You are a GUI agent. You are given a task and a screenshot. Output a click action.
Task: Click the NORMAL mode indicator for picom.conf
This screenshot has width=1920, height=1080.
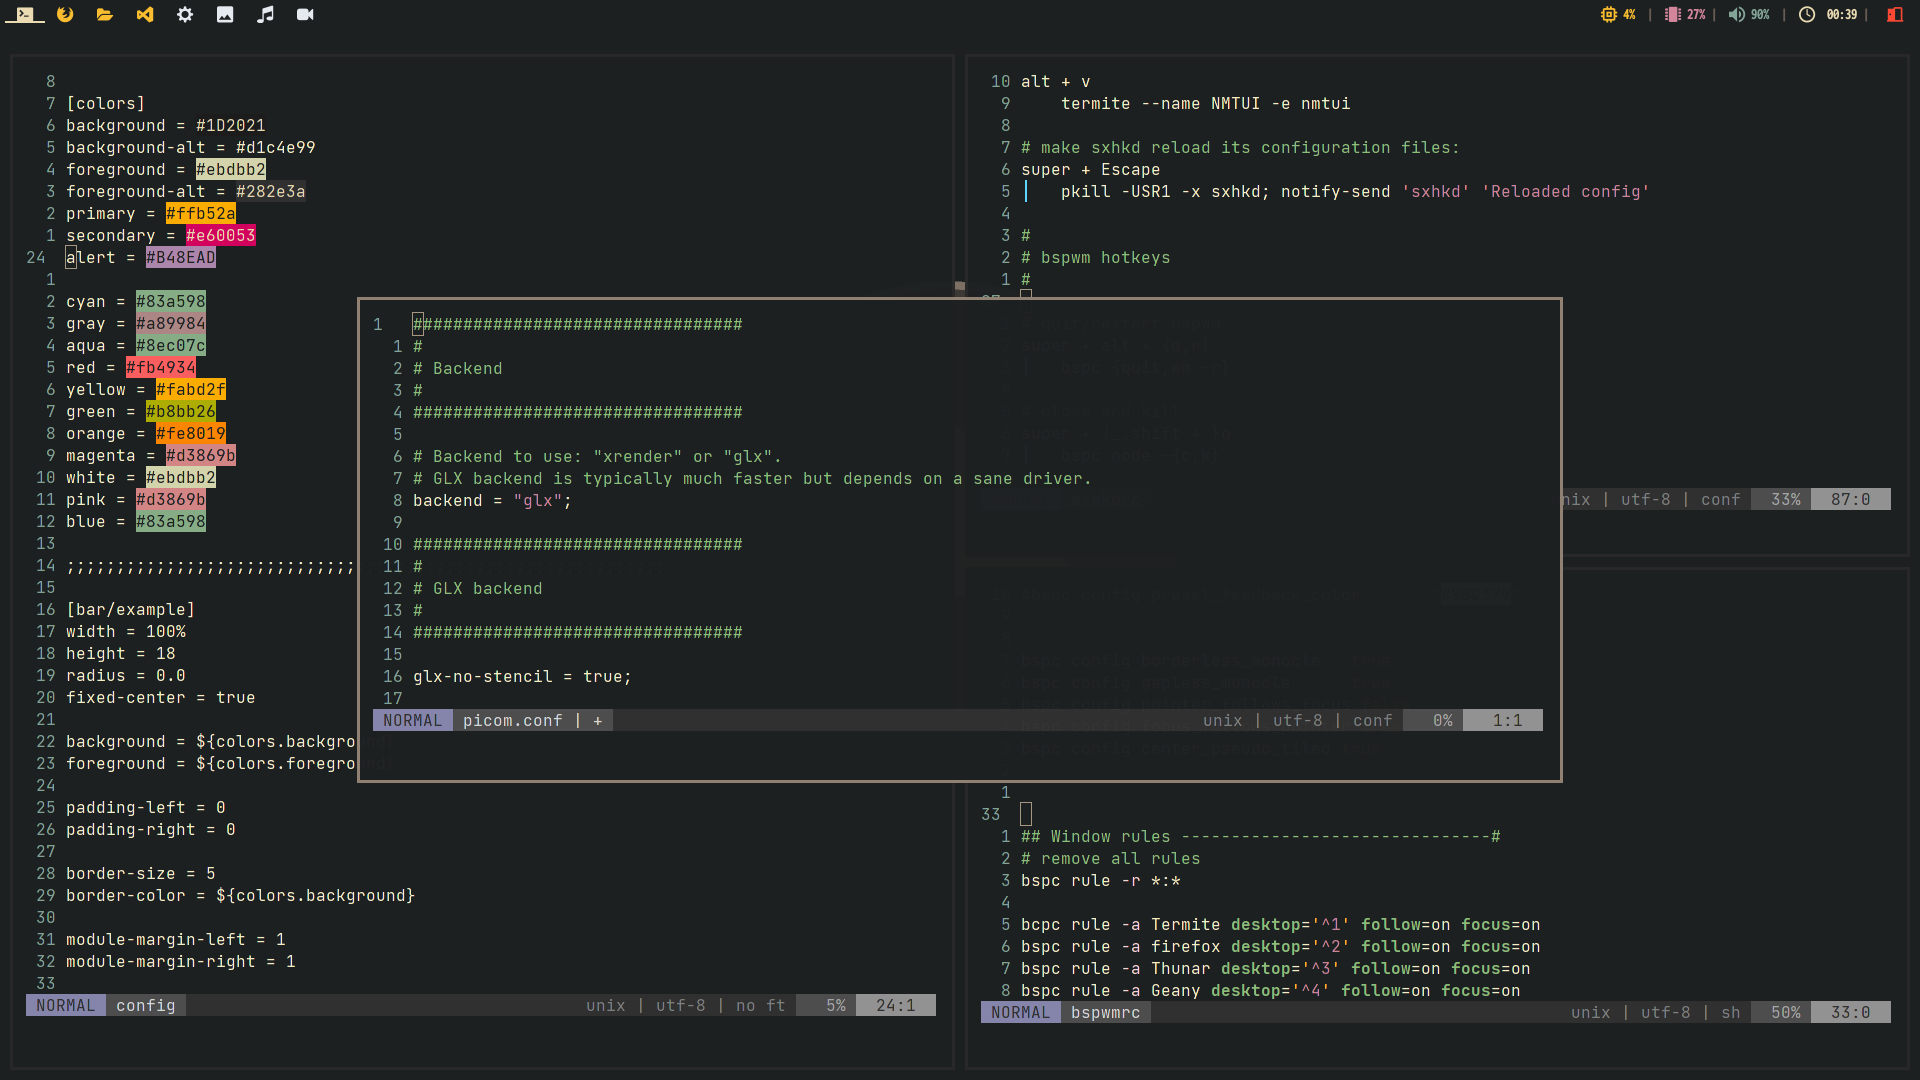[x=413, y=721]
